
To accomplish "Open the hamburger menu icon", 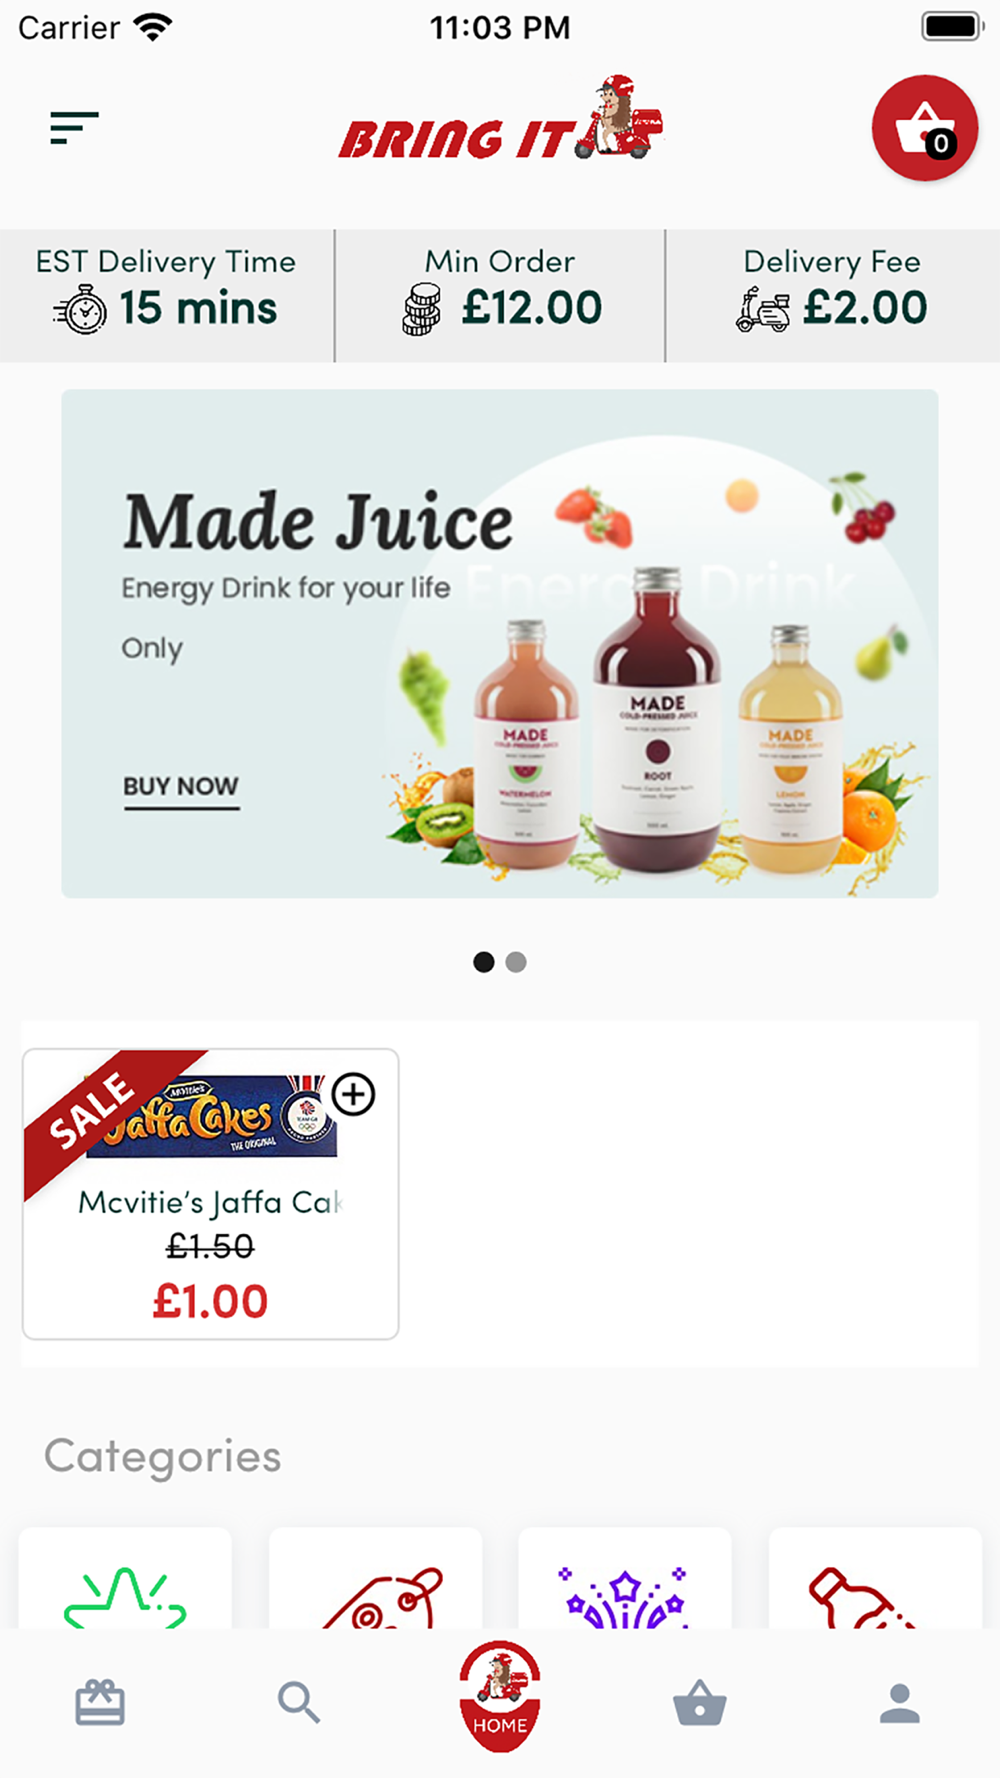I will pyautogui.click(x=75, y=128).
